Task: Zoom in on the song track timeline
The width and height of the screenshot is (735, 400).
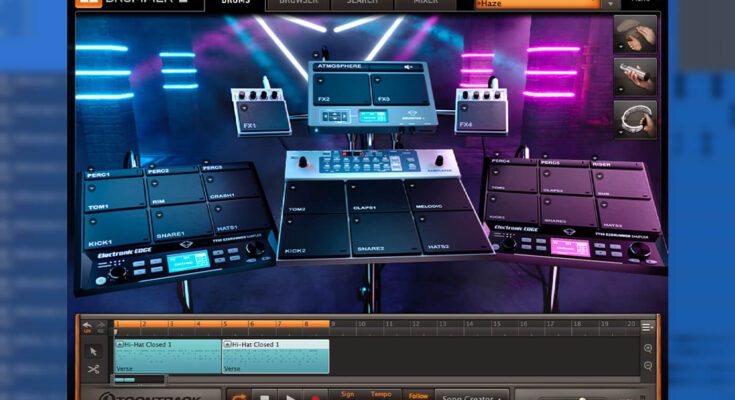Action: (x=648, y=349)
